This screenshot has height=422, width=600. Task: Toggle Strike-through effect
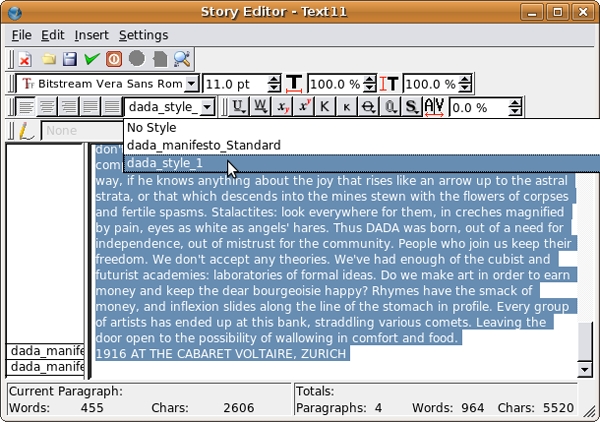(368, 107)
